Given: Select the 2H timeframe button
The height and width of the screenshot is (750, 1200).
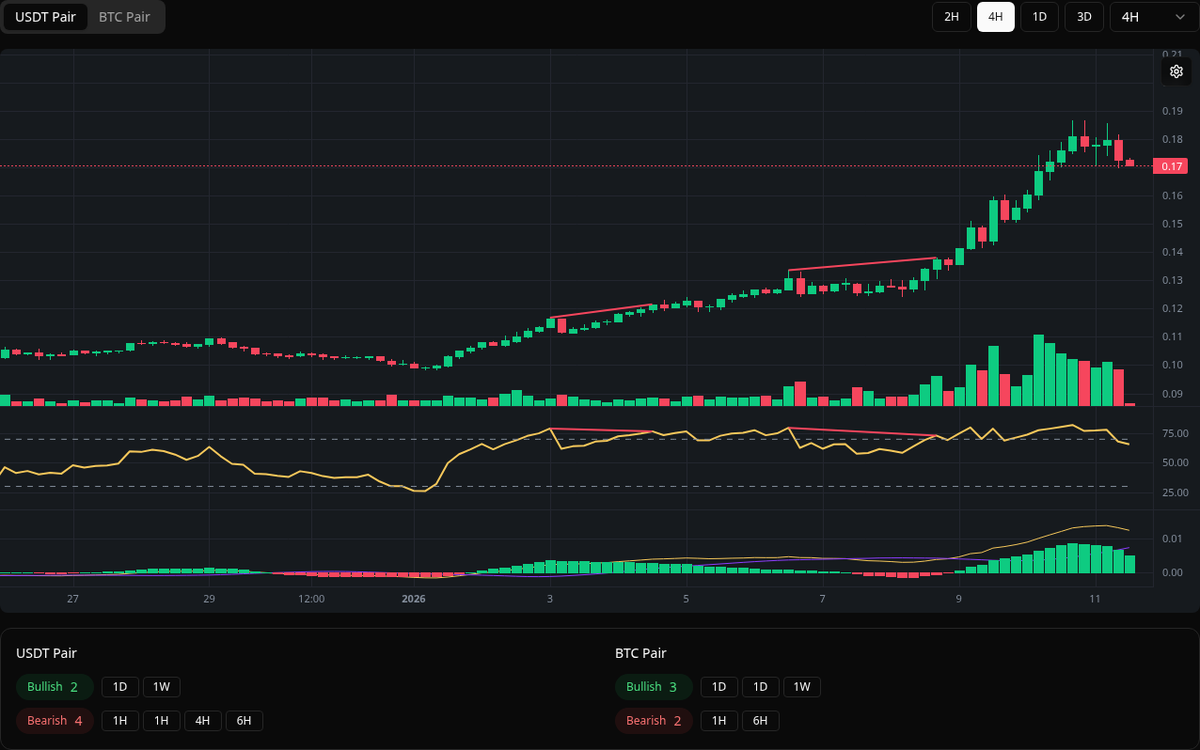Looking at the screenshot, I should coord(951,17).
